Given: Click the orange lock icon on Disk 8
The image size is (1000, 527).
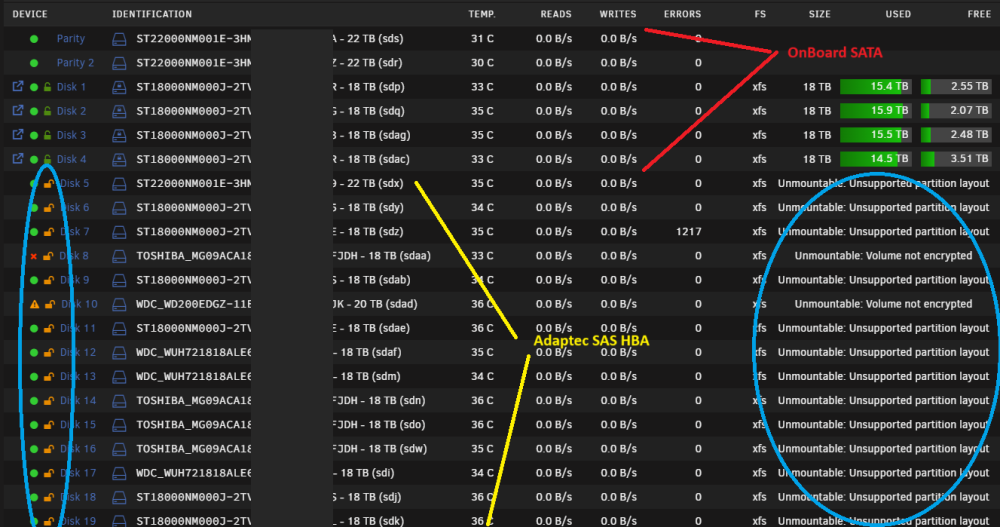Looking at the screenshot, I should [48, 256].
